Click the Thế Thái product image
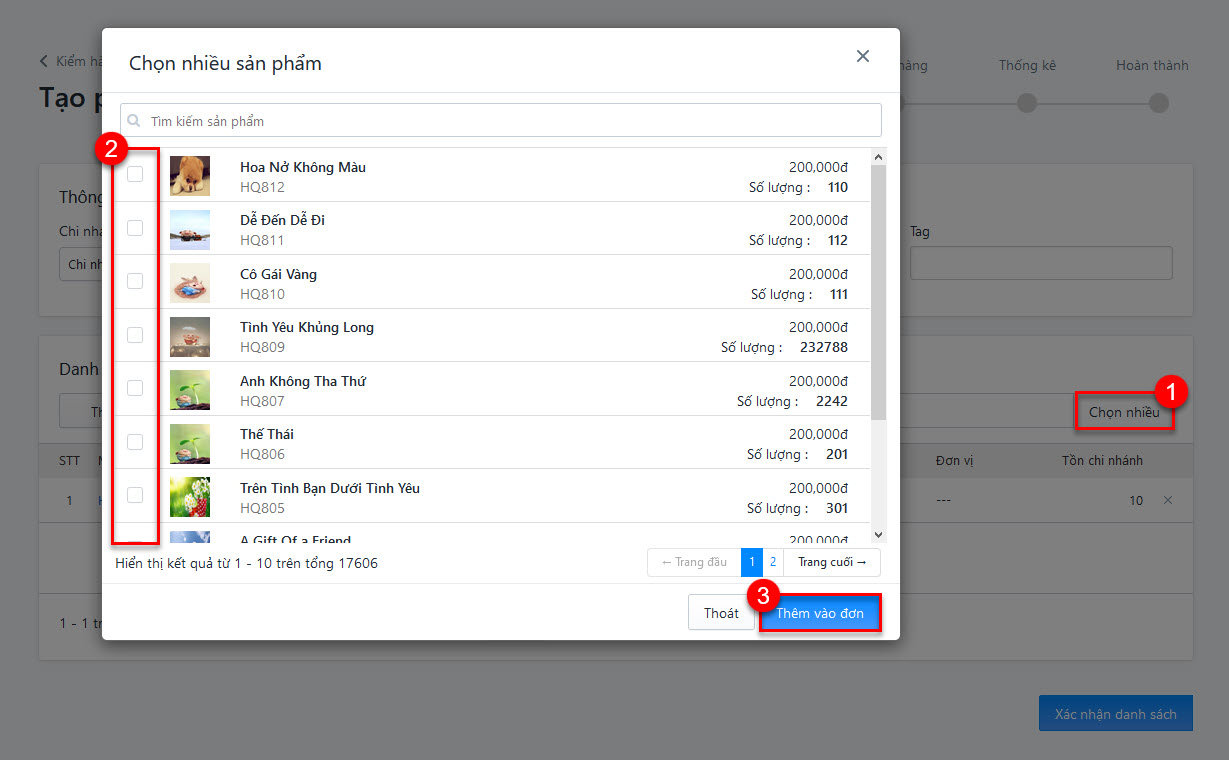The image size is (1229, 760). pyautogui.click(x=190, y=443)
